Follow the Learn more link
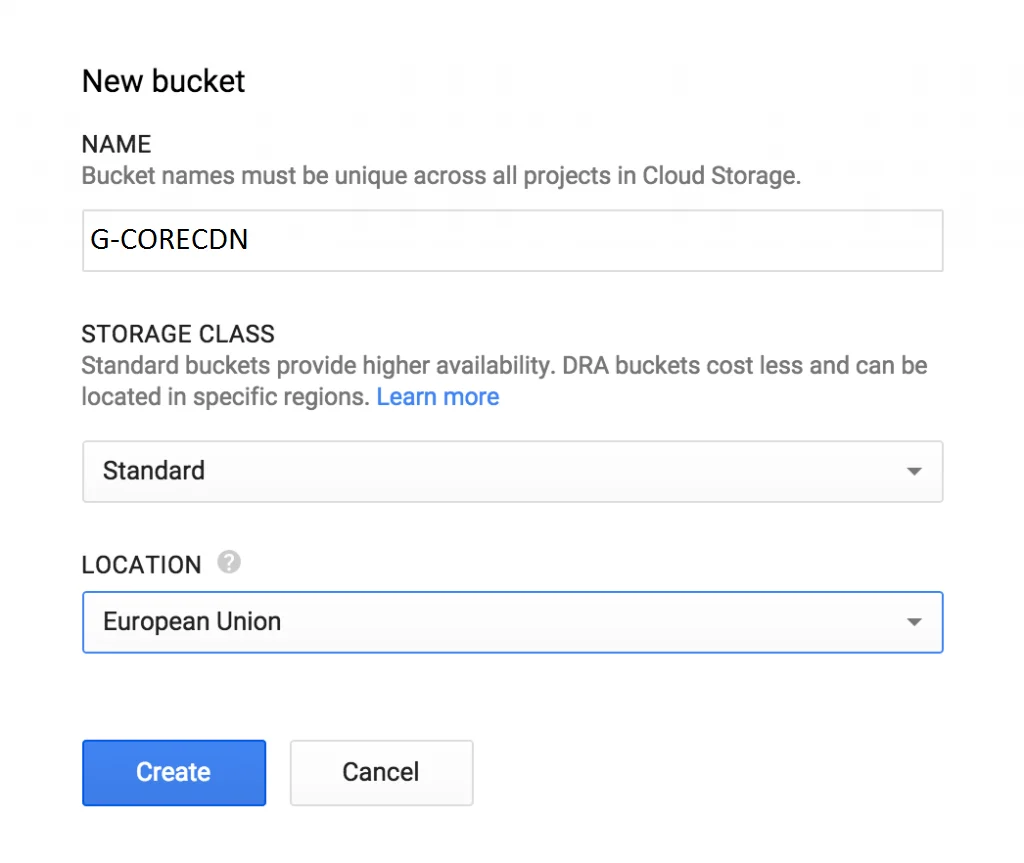 tap(438, 397)
